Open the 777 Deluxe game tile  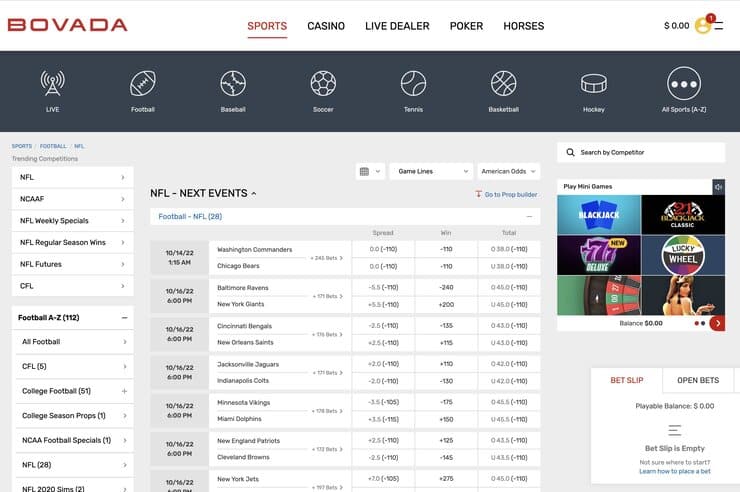[x=599, y=255]
